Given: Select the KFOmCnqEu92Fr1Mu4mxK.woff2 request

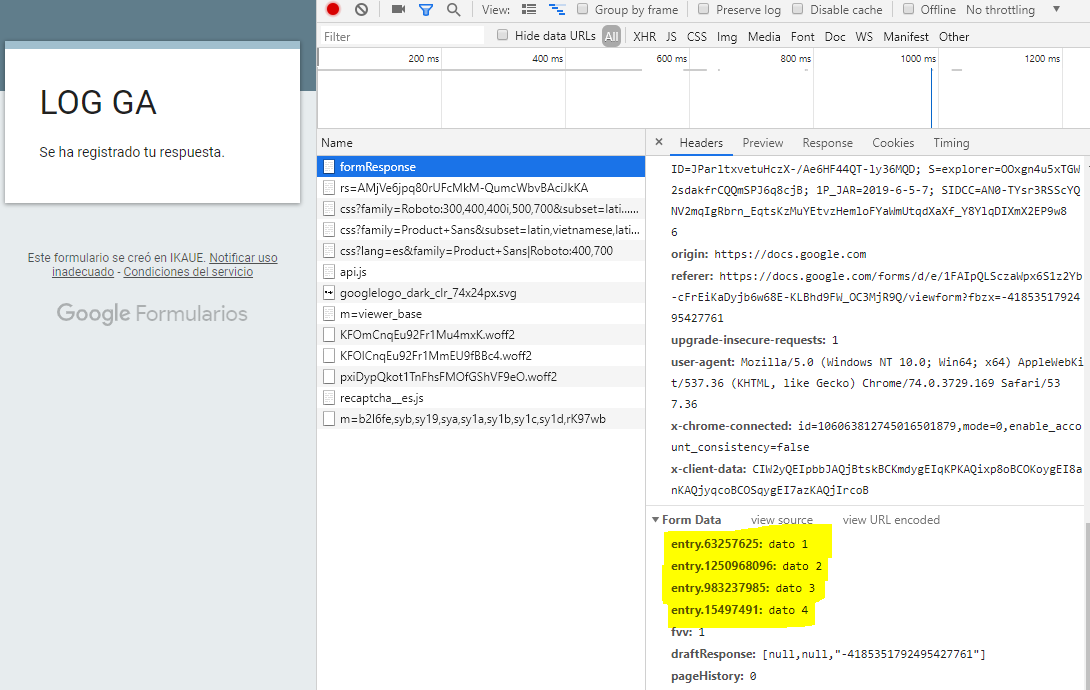Looking at the screenshot, I should tap(481, 334).
